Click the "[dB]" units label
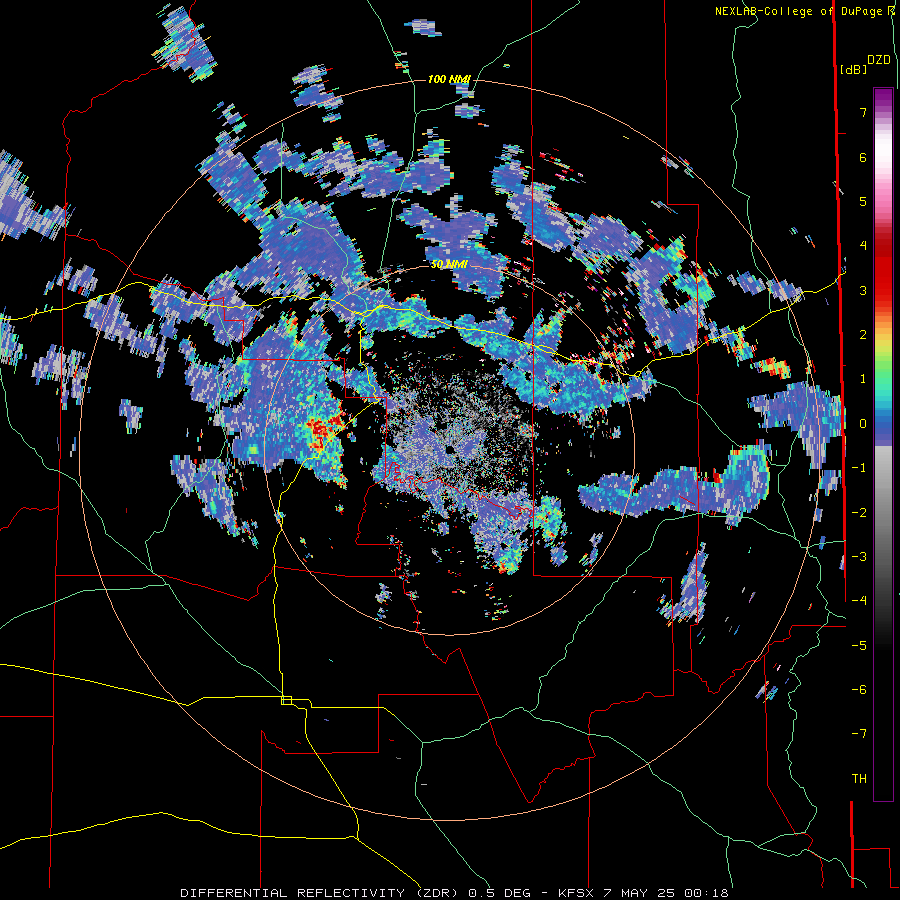Image resolution: width=900 pixels, height=900 pixels. click(852, 69)
